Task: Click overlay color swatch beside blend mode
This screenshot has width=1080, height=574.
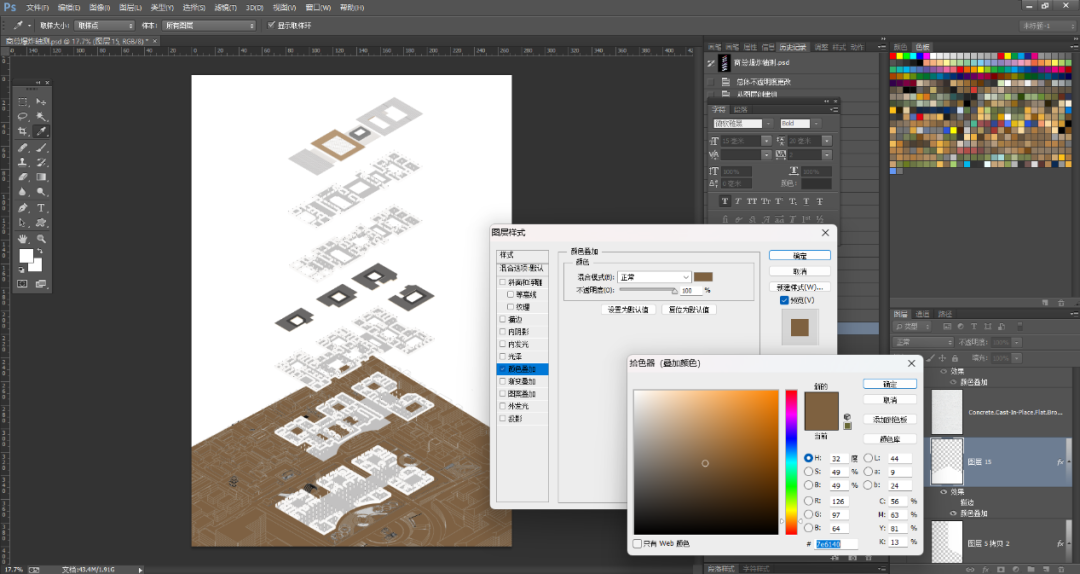Action: [x=703, y=277]
